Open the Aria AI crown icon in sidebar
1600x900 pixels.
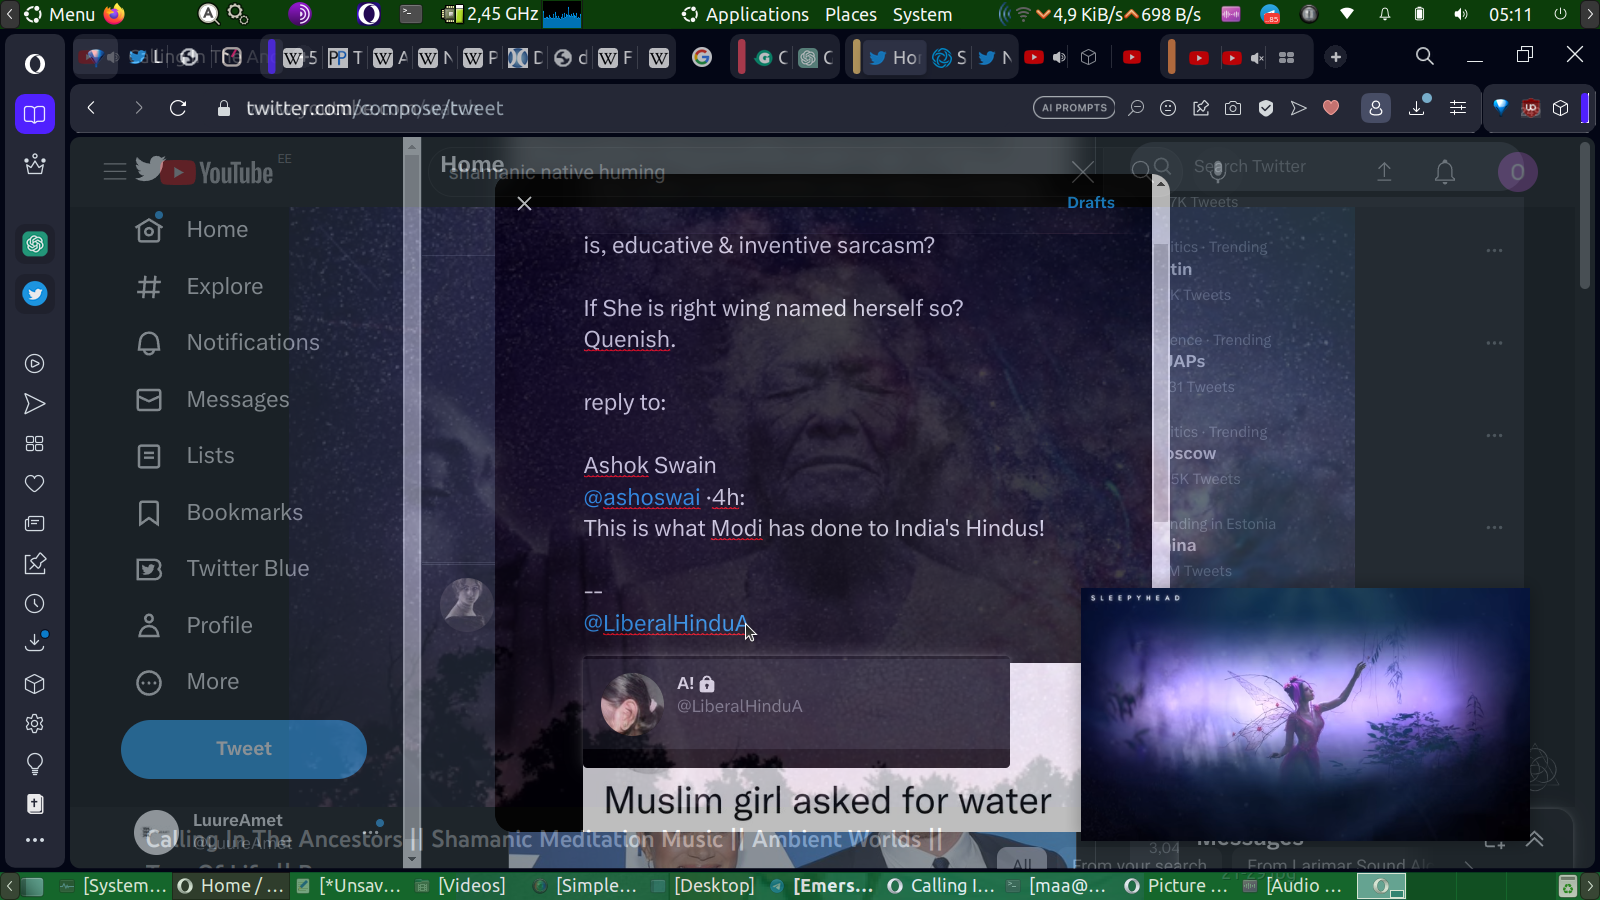click(x=35, y=164)
